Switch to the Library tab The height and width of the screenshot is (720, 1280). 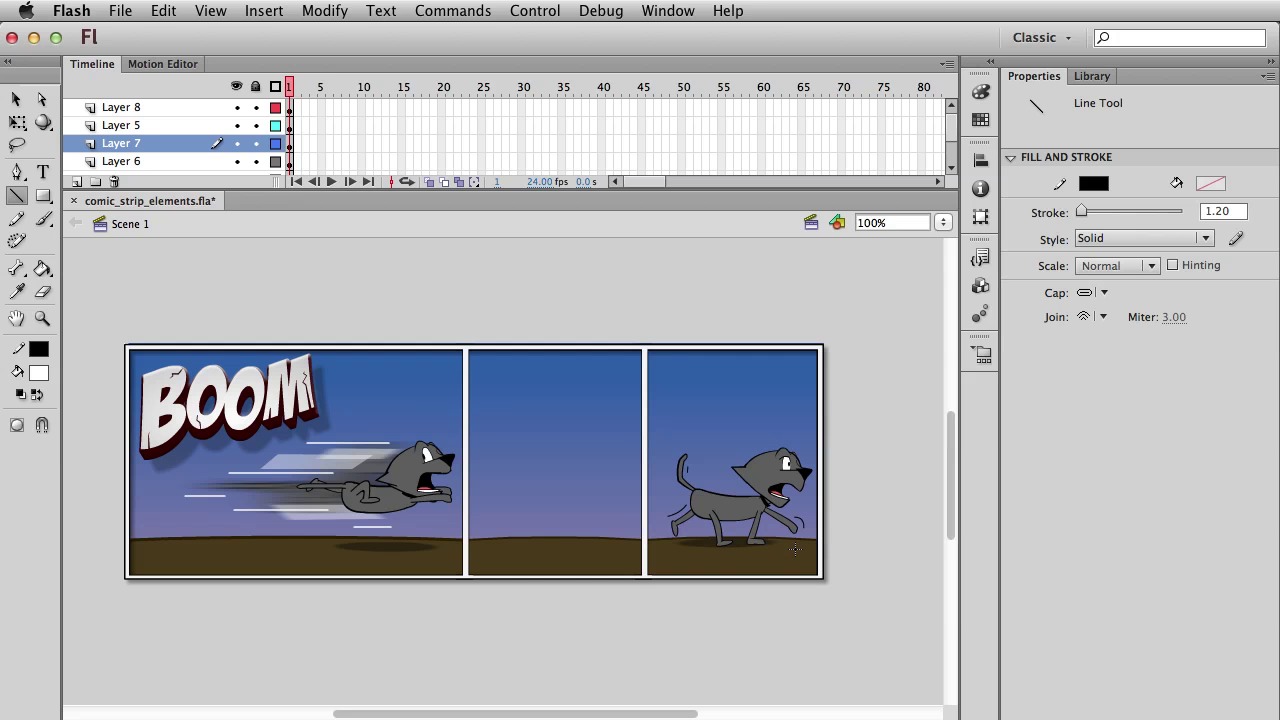1092,76
